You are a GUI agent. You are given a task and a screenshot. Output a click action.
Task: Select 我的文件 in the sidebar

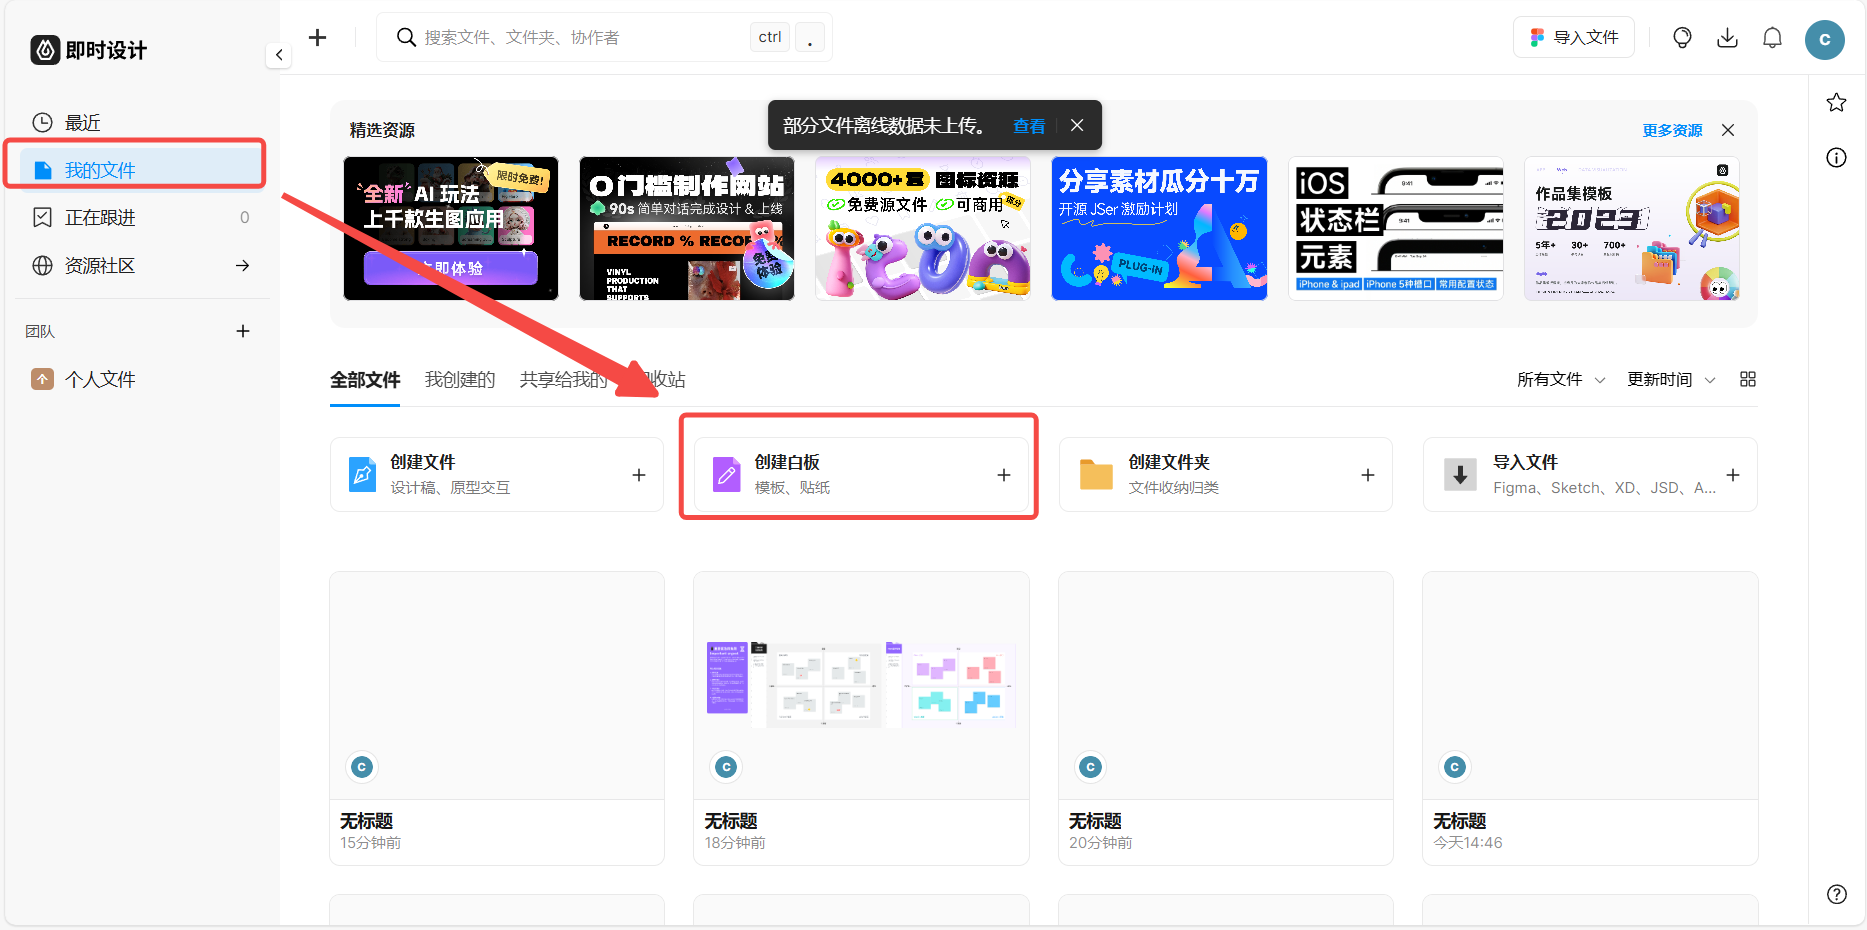tap(142, 170)
